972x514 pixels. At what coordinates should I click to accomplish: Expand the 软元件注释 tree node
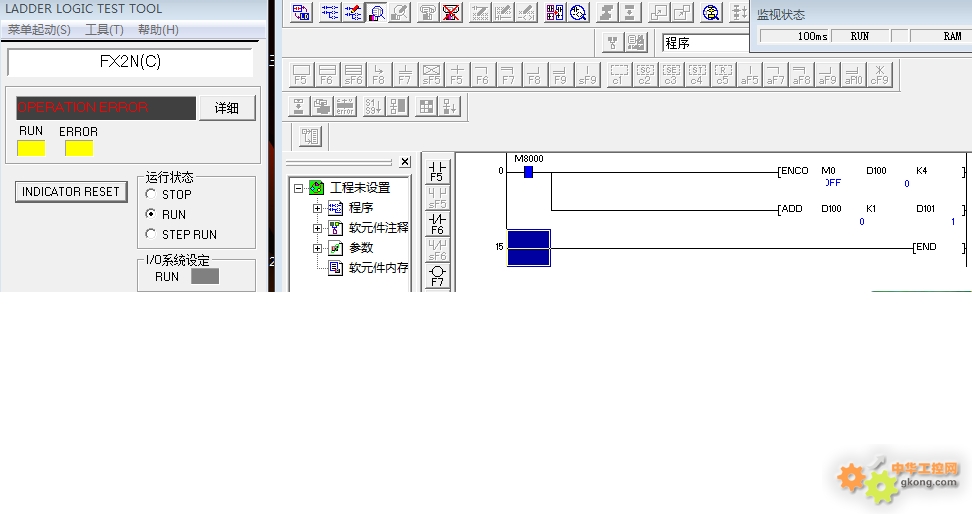(318, 228)
